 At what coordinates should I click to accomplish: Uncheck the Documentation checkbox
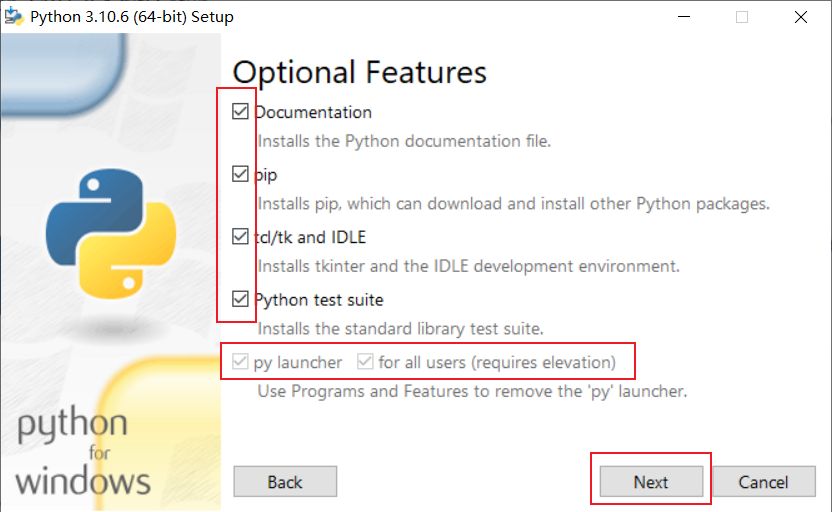pos(240,112)
